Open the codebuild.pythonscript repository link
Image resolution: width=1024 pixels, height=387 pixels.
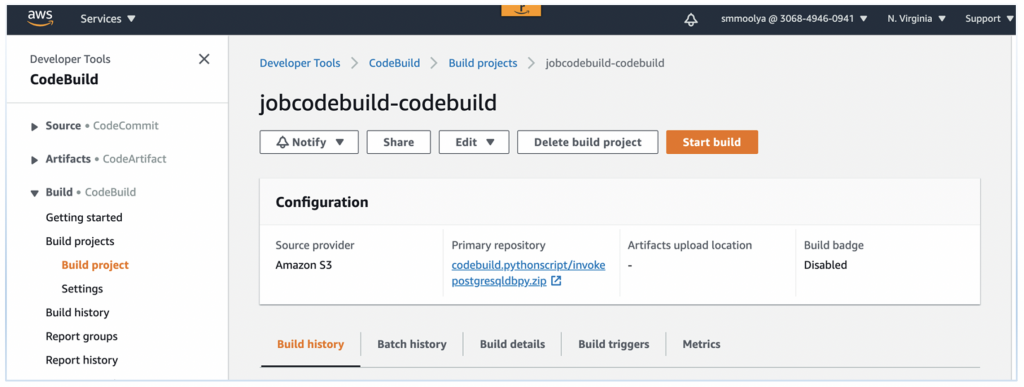528,273
